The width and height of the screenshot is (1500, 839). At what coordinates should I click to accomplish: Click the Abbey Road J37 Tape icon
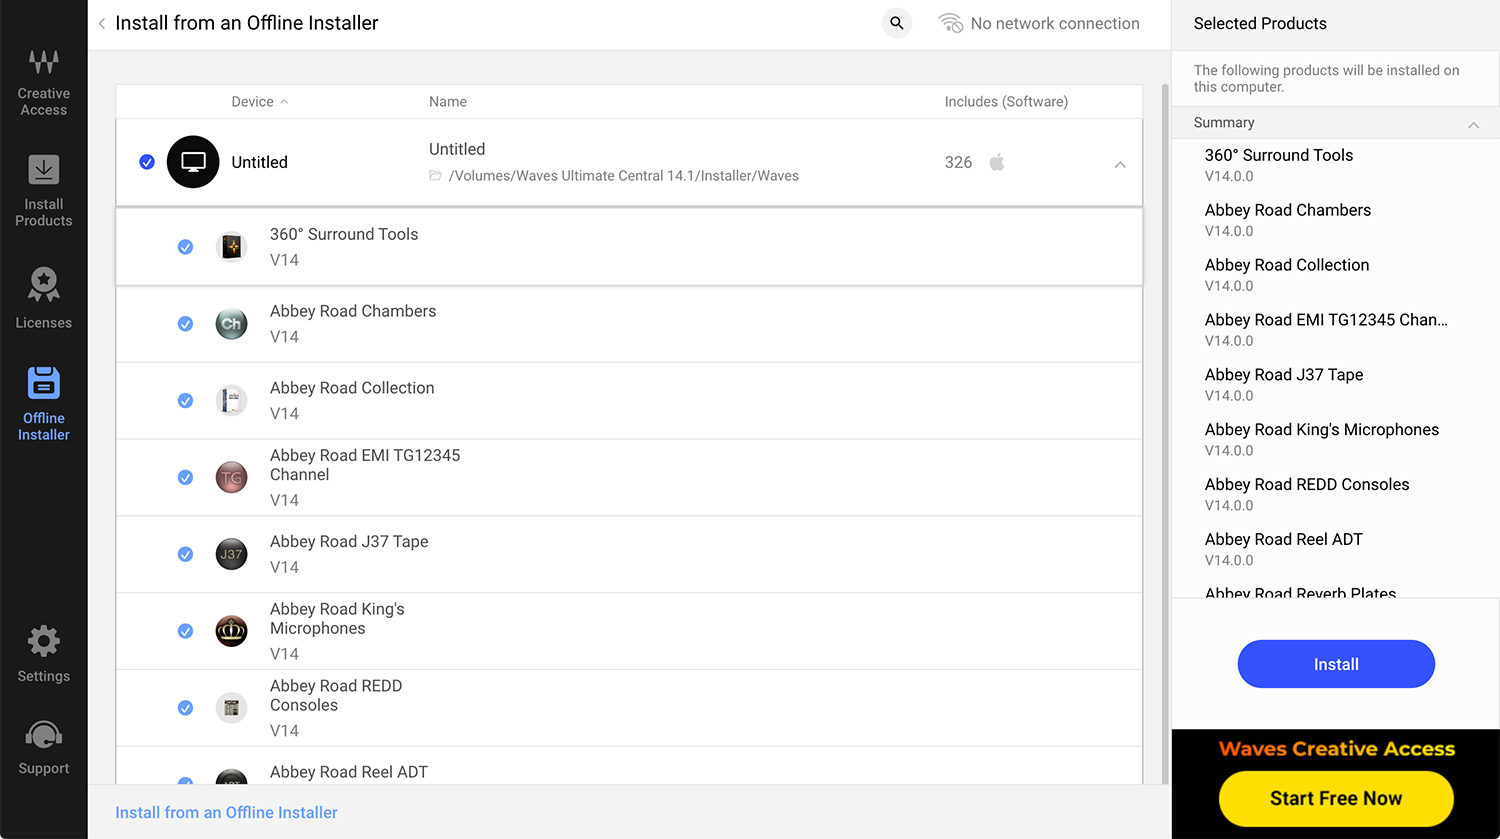(x=231, y=554)
